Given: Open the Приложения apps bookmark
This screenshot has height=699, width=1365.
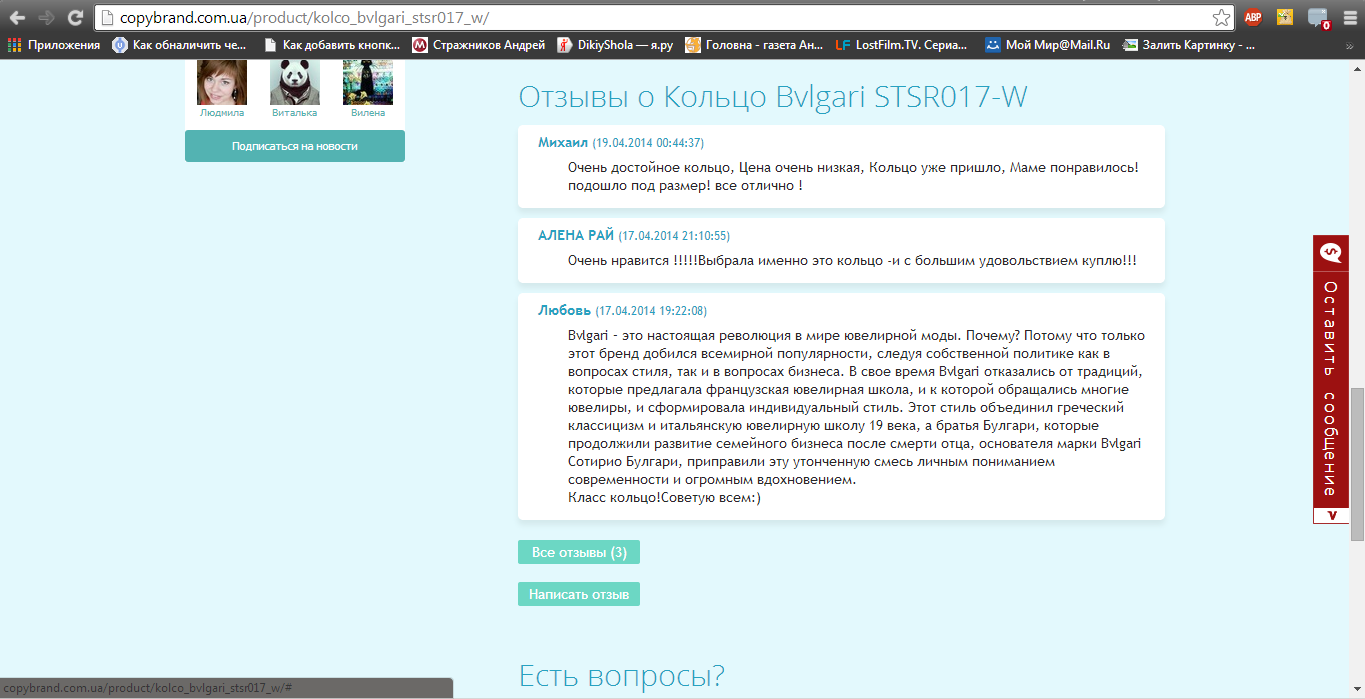Looking at the screenshot, I should 54,45.
